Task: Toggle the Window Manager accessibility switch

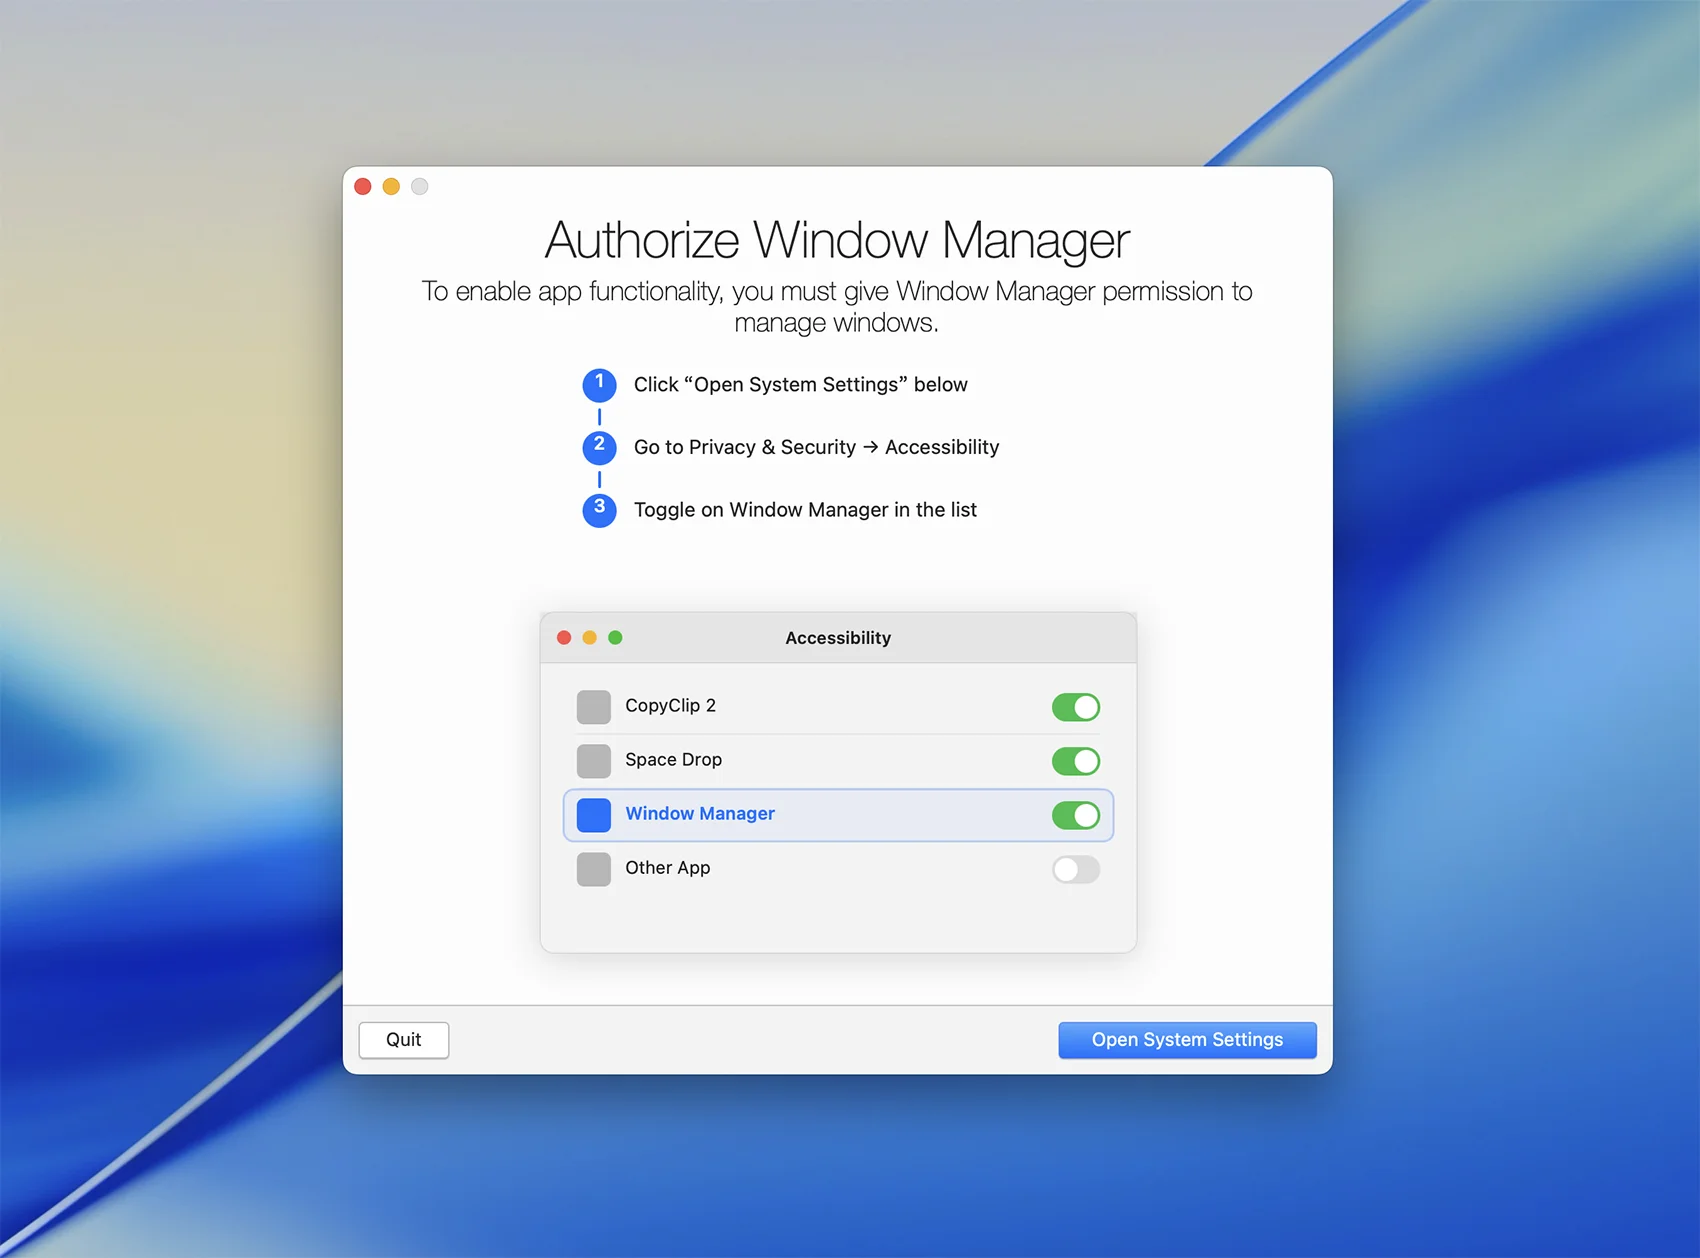Action: tap(1075, 815)
